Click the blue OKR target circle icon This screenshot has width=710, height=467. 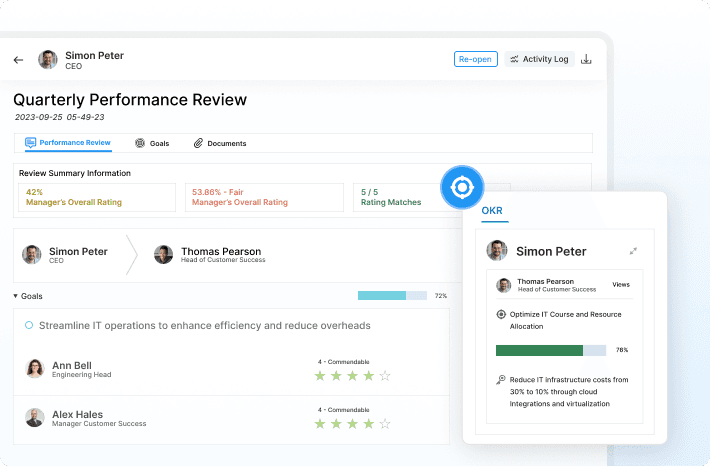(462, 187)
